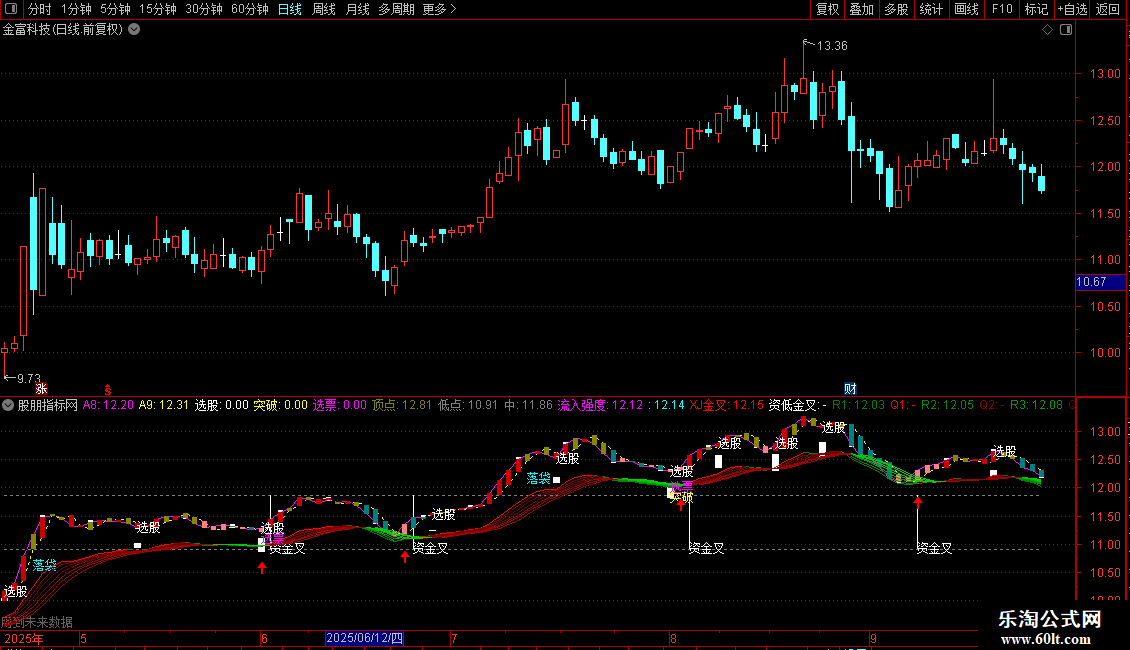Screen dimensions: 1130x650
Task: Open F10 company info
Action: (1002, 9)
